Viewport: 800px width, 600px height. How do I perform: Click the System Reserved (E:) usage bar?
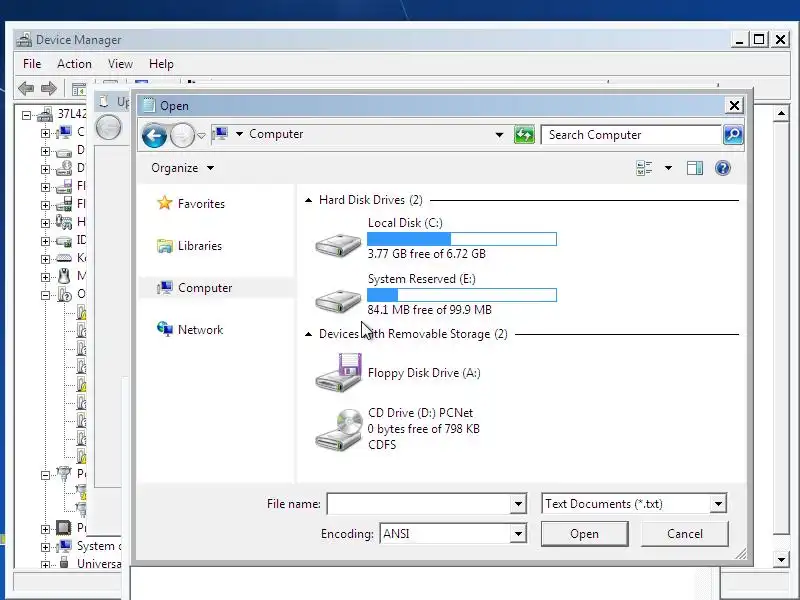[462, 295]
